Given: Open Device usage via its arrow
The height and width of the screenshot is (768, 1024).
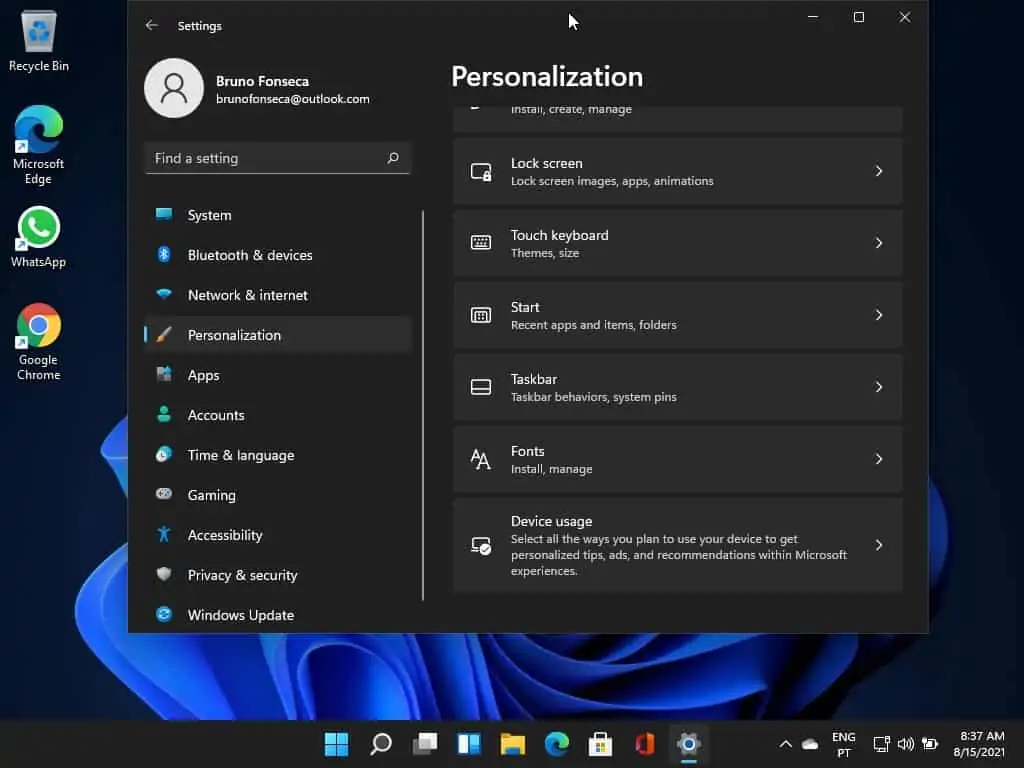Looking at the screenshot, I should pos(878,545).
